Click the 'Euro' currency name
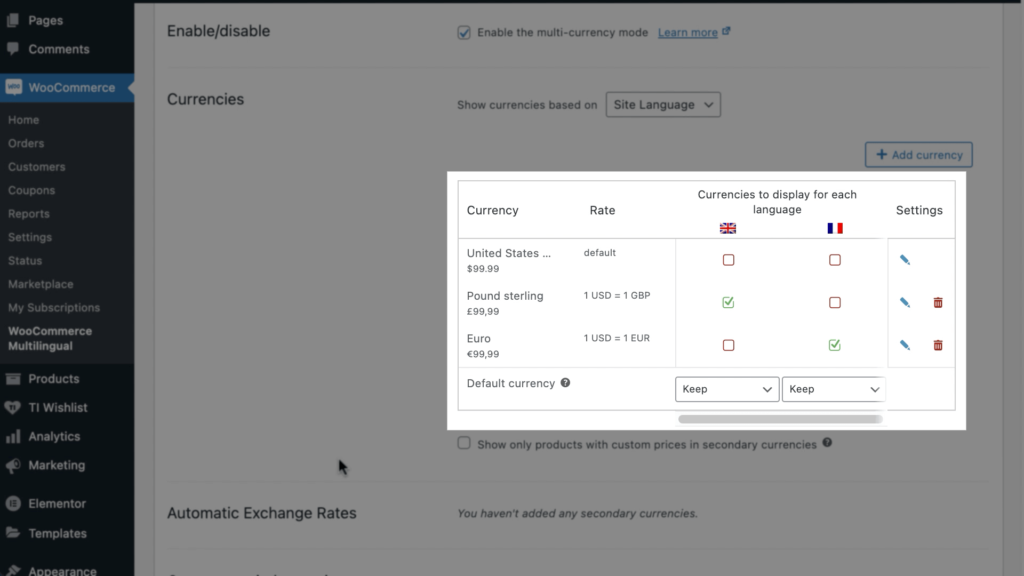Screen dimensions: 1024x576 coord(479,338)
